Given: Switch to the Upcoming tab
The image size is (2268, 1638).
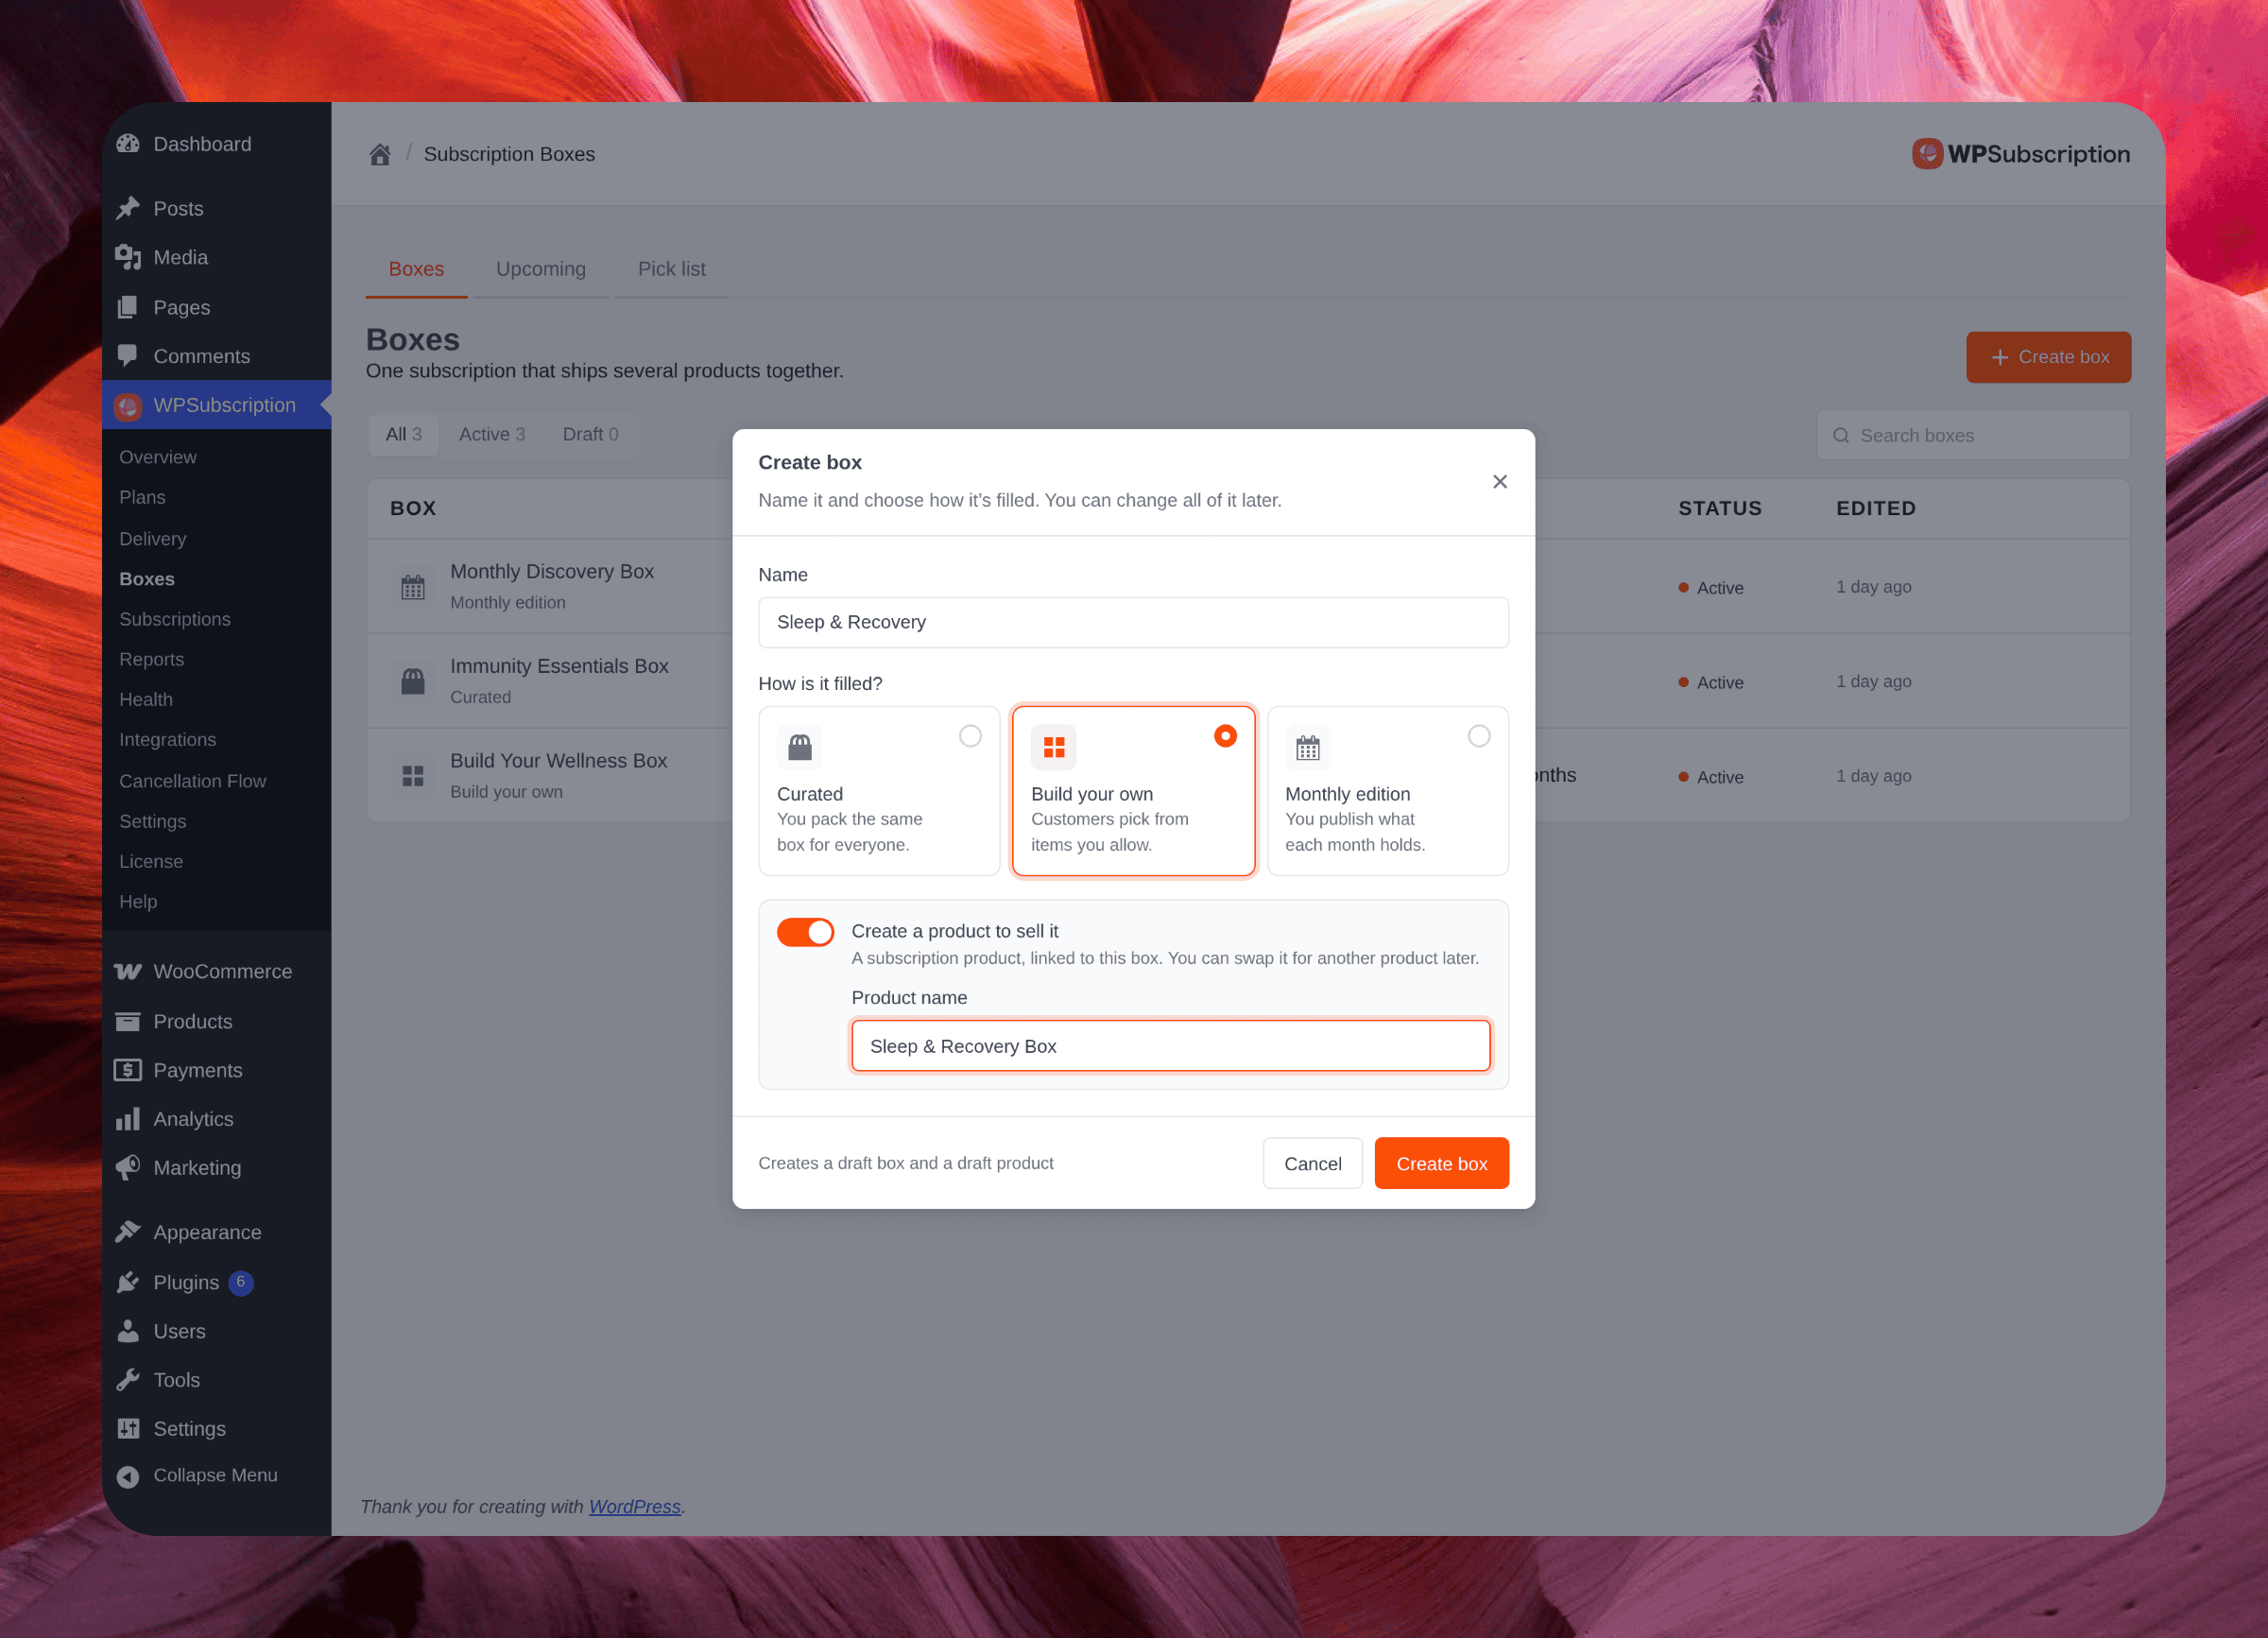Looking at the screenshot, I should click(541, 269).
